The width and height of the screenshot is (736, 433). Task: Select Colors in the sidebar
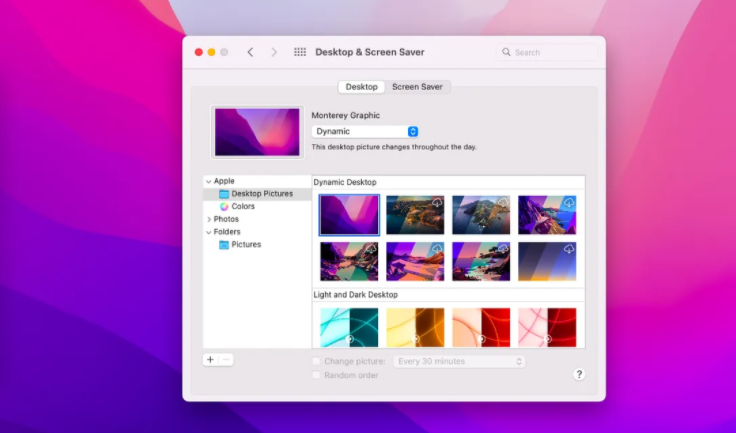point(257,207)
